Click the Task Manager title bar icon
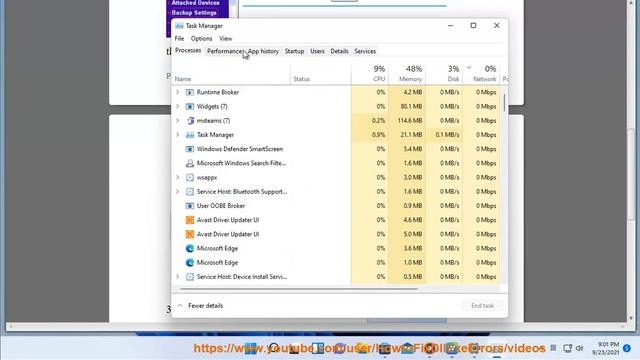This screenshot has height=360, width=640. click(179, 26)
